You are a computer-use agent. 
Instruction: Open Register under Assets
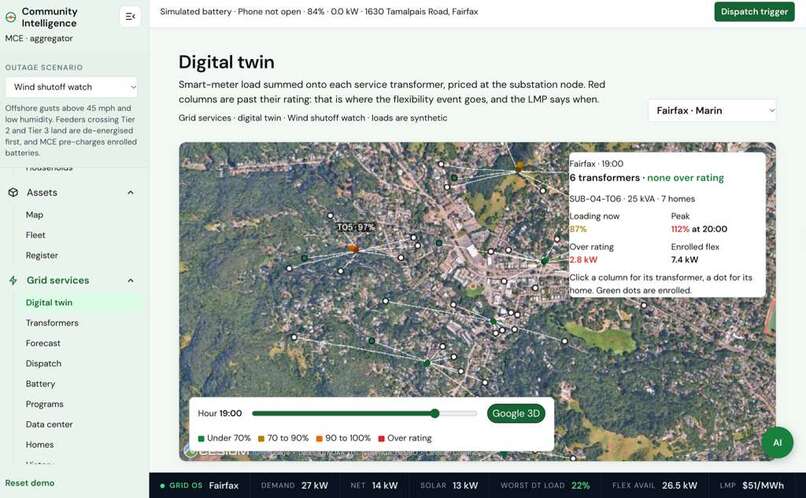42,255
